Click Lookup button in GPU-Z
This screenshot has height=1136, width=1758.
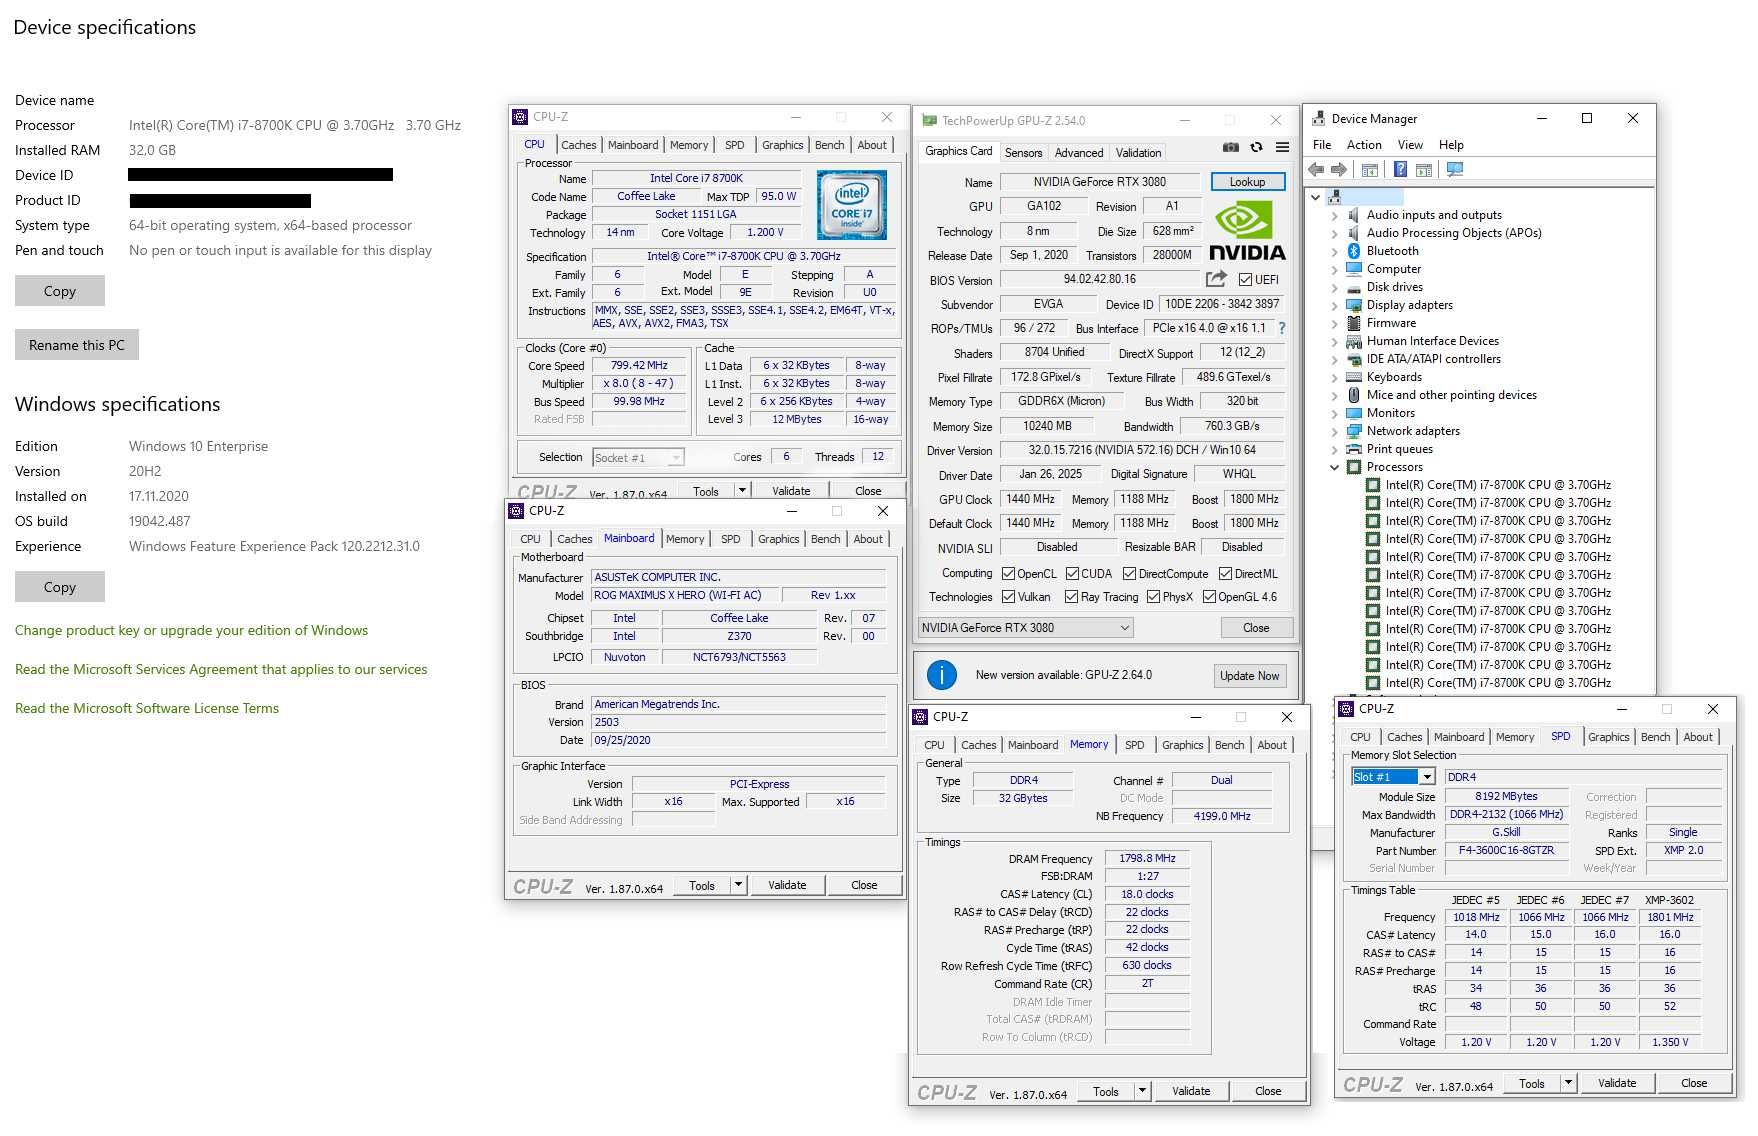[1247, 182]
